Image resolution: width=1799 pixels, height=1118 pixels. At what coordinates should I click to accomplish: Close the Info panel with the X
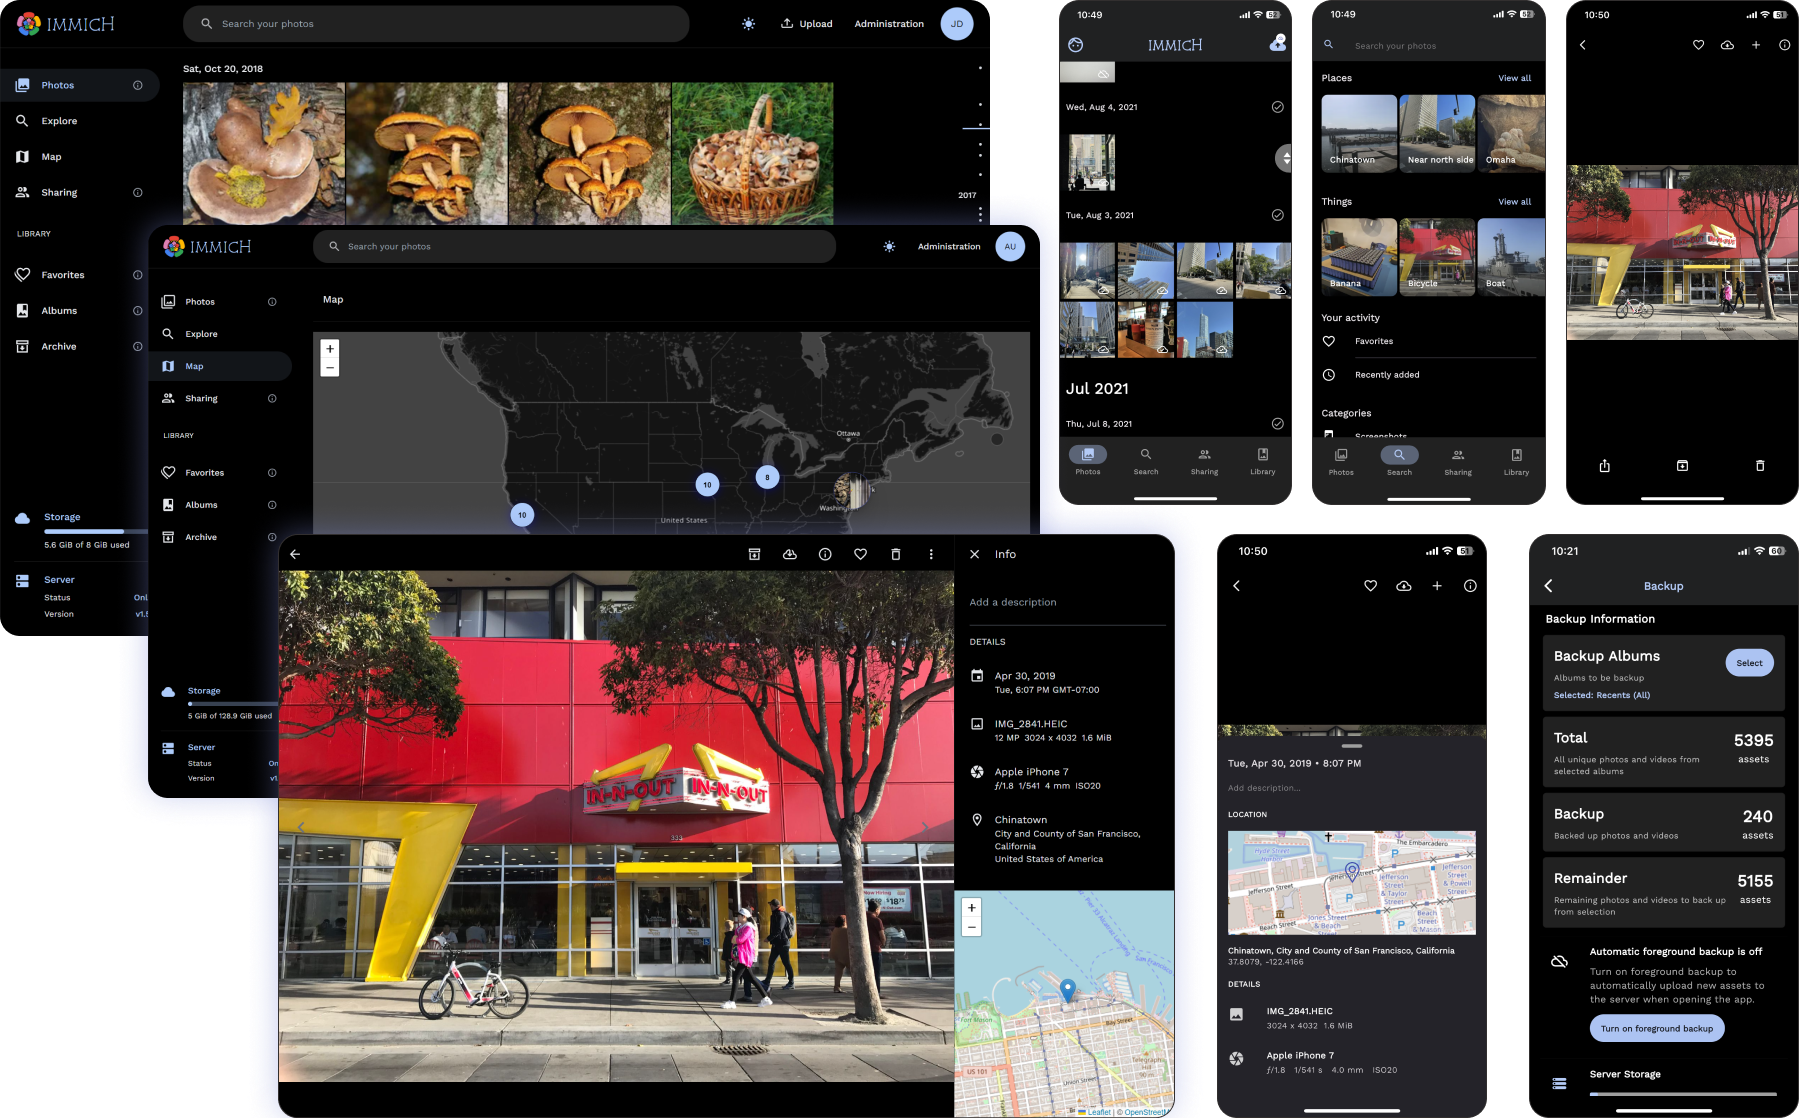point(974,554)
